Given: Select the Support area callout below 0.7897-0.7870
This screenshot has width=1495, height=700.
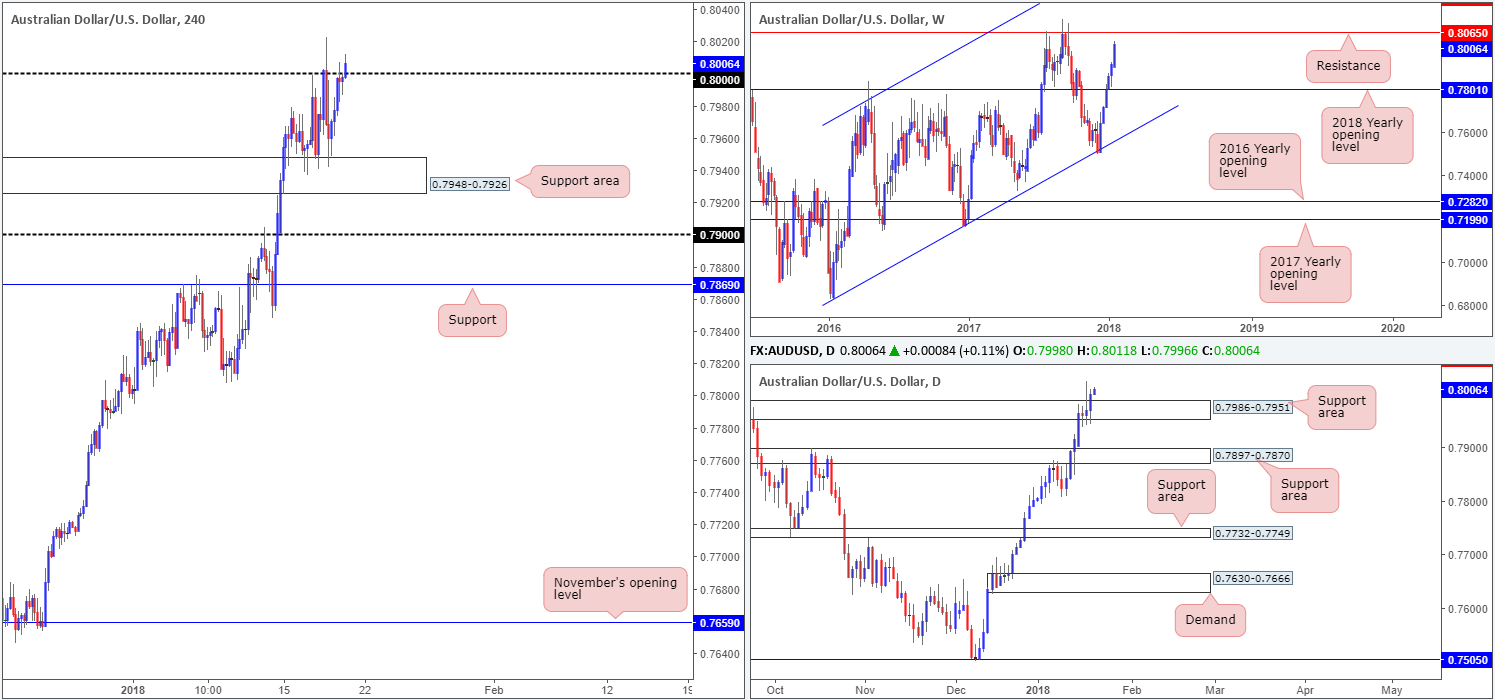Looking at the screenshot, I should 1305,490.
